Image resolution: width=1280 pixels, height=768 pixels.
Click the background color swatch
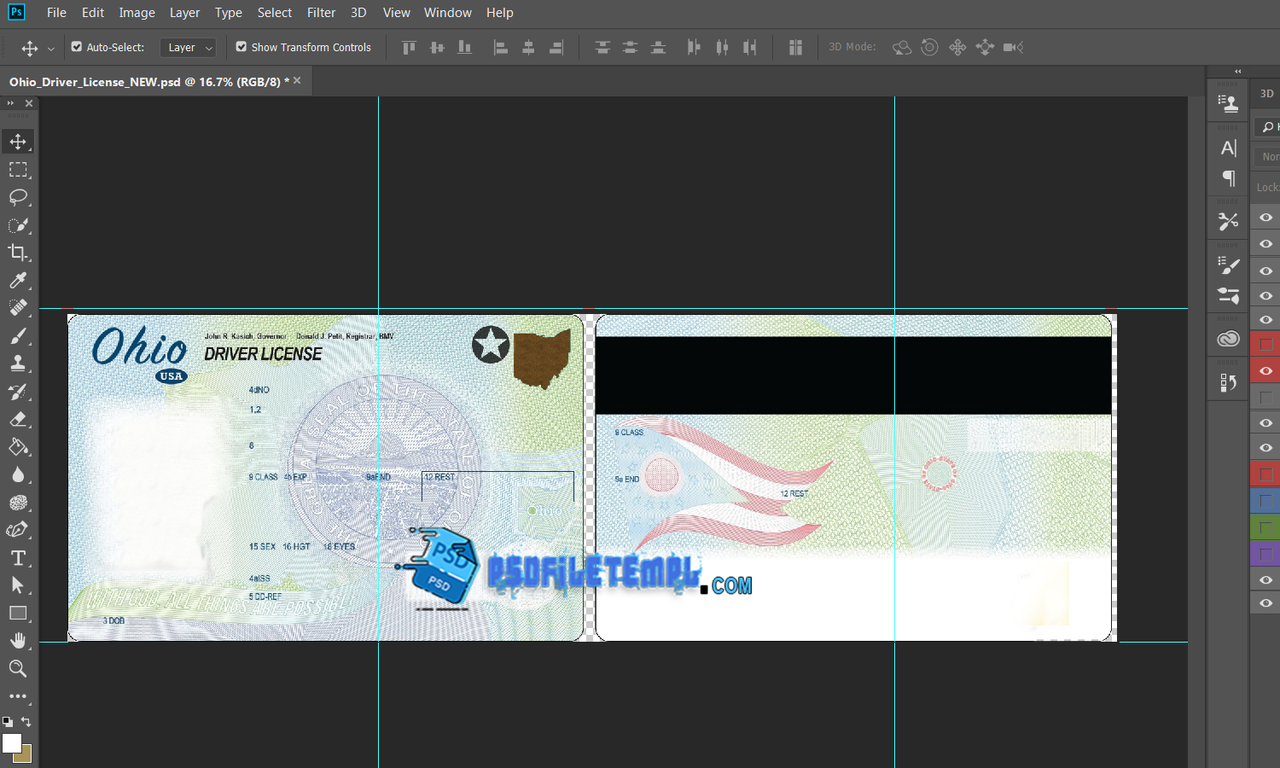[x=25, y=755]
